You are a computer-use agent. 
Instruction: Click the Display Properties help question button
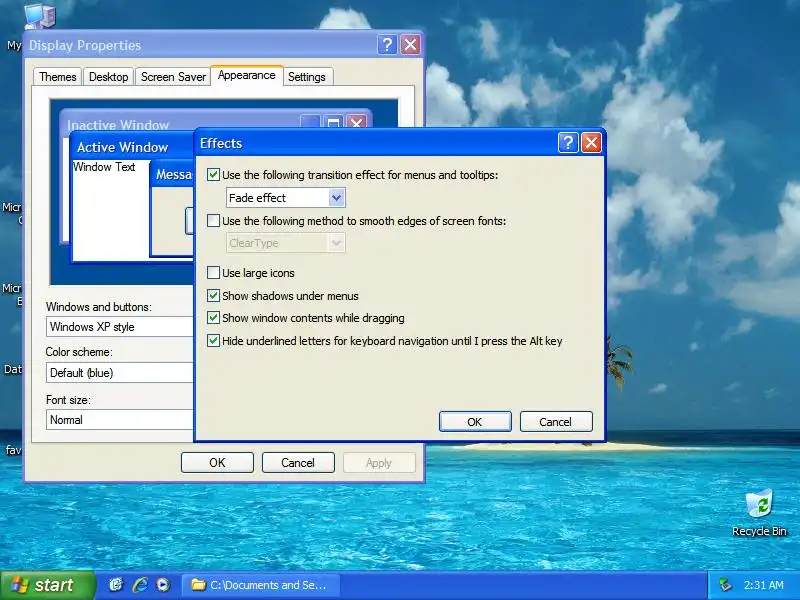click(387, 45)
